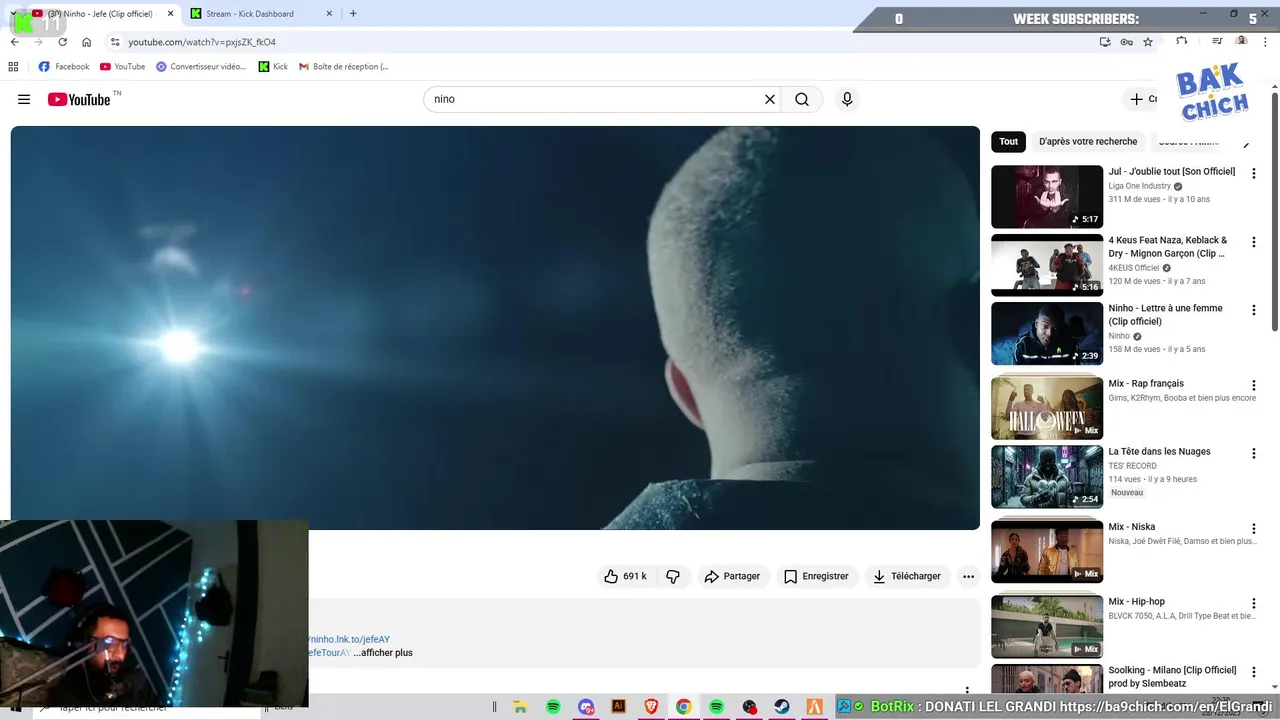This screenshot has height=720, width=1280.
Task: Click the Chrome address bar URL
Action: [202, 42]
